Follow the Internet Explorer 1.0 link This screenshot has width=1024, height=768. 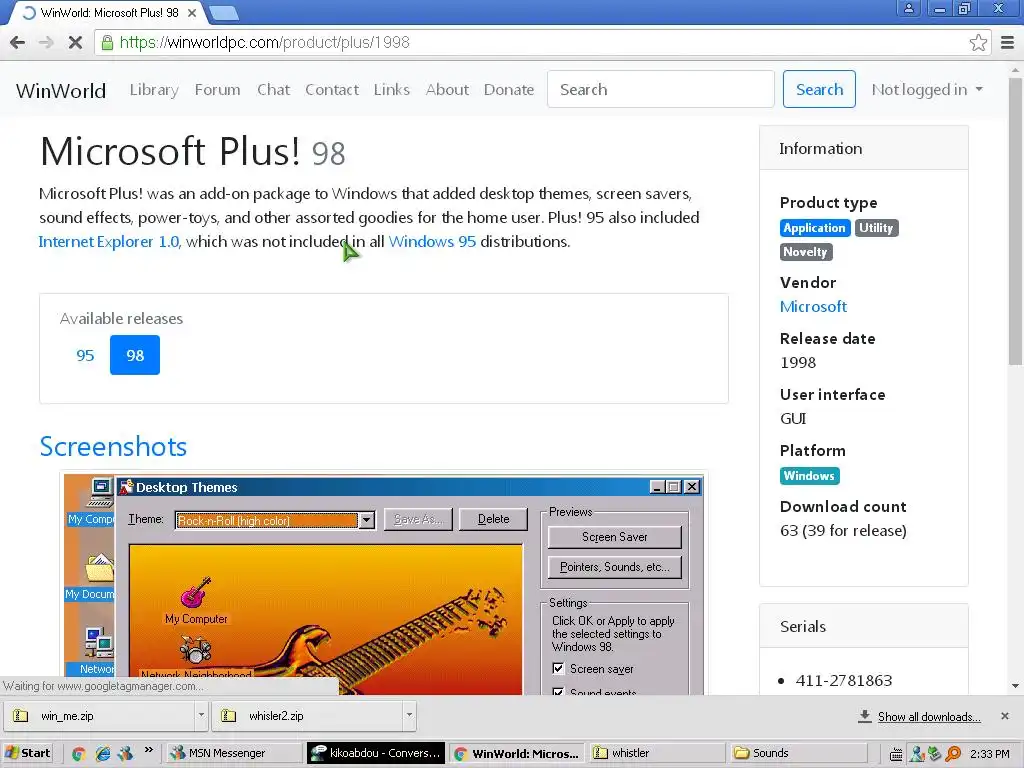point(109,242)
